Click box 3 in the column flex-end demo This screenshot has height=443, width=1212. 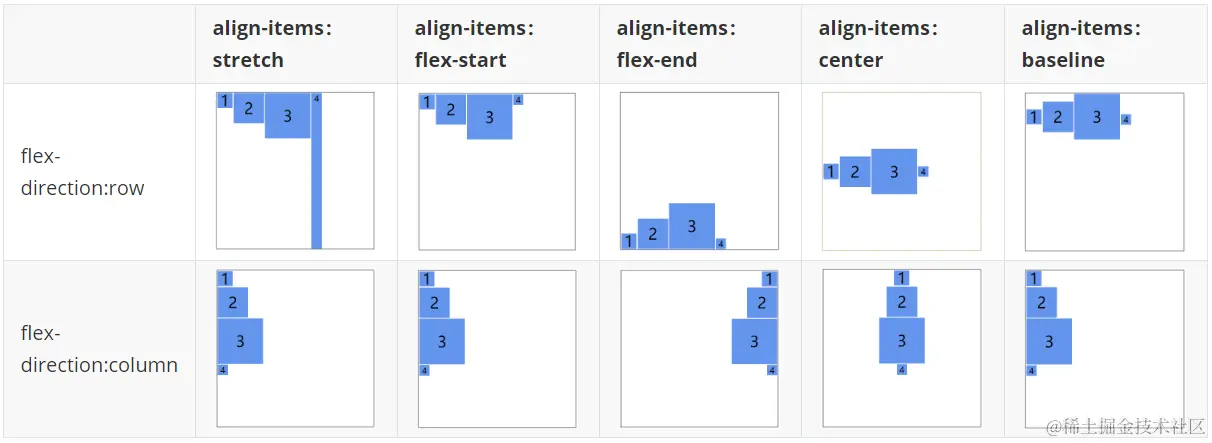[754, 341]
